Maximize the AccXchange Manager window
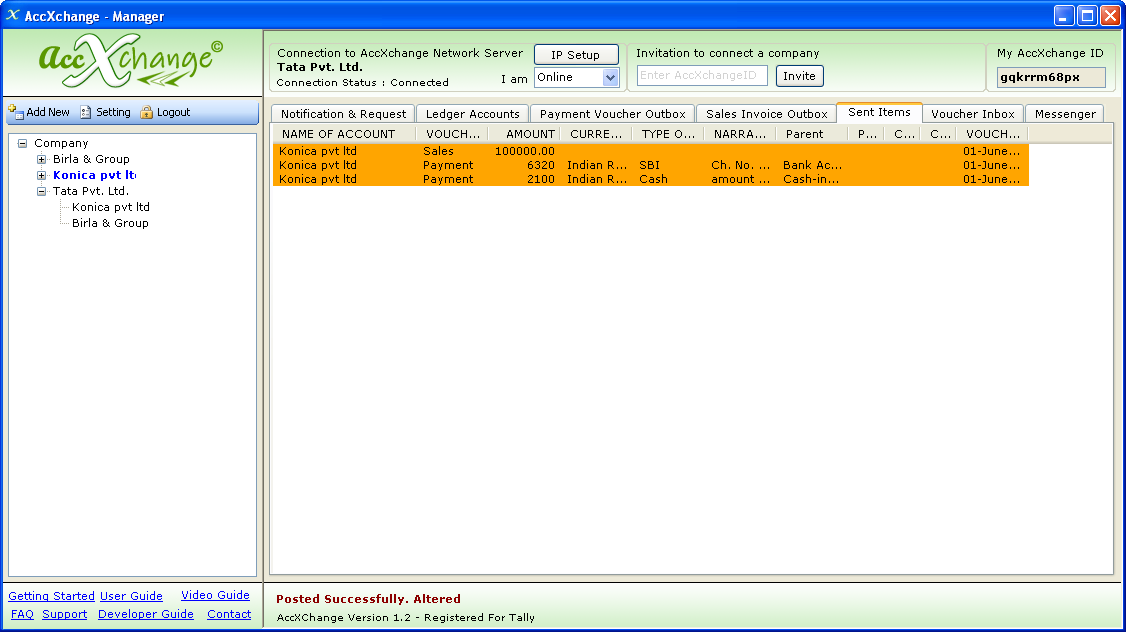Image resolution: width=1126 pixels, height=632 pixels. click(1087, 15)
